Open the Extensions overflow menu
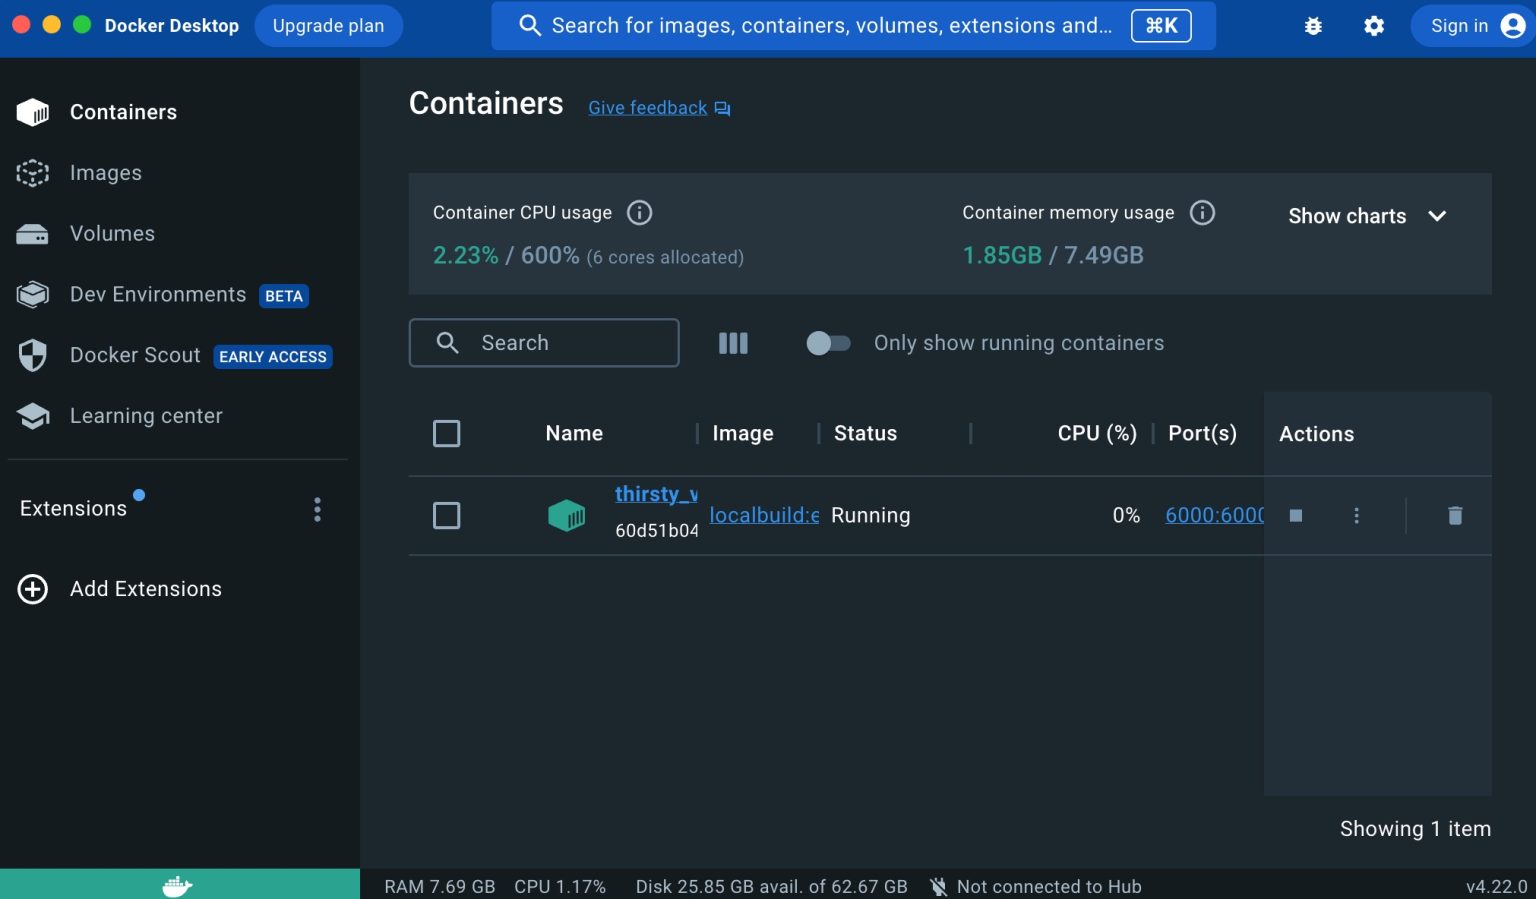The height and width of the screenshot is (899, 1536). pyautogui.click(x=316, y=510)
